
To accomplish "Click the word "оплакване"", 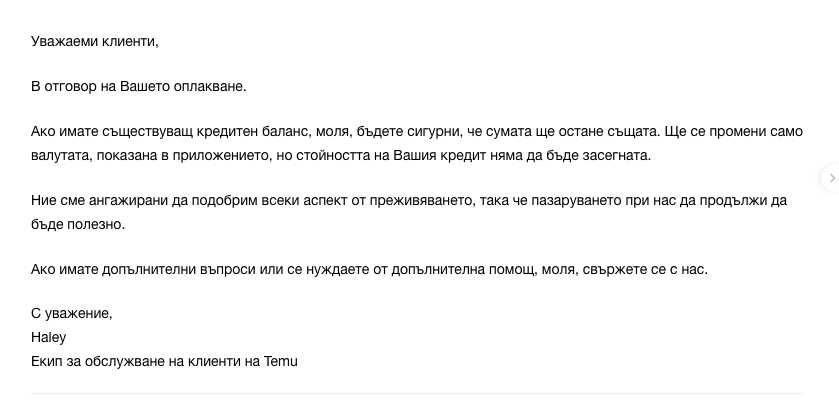I will click(x=211, y=86).
